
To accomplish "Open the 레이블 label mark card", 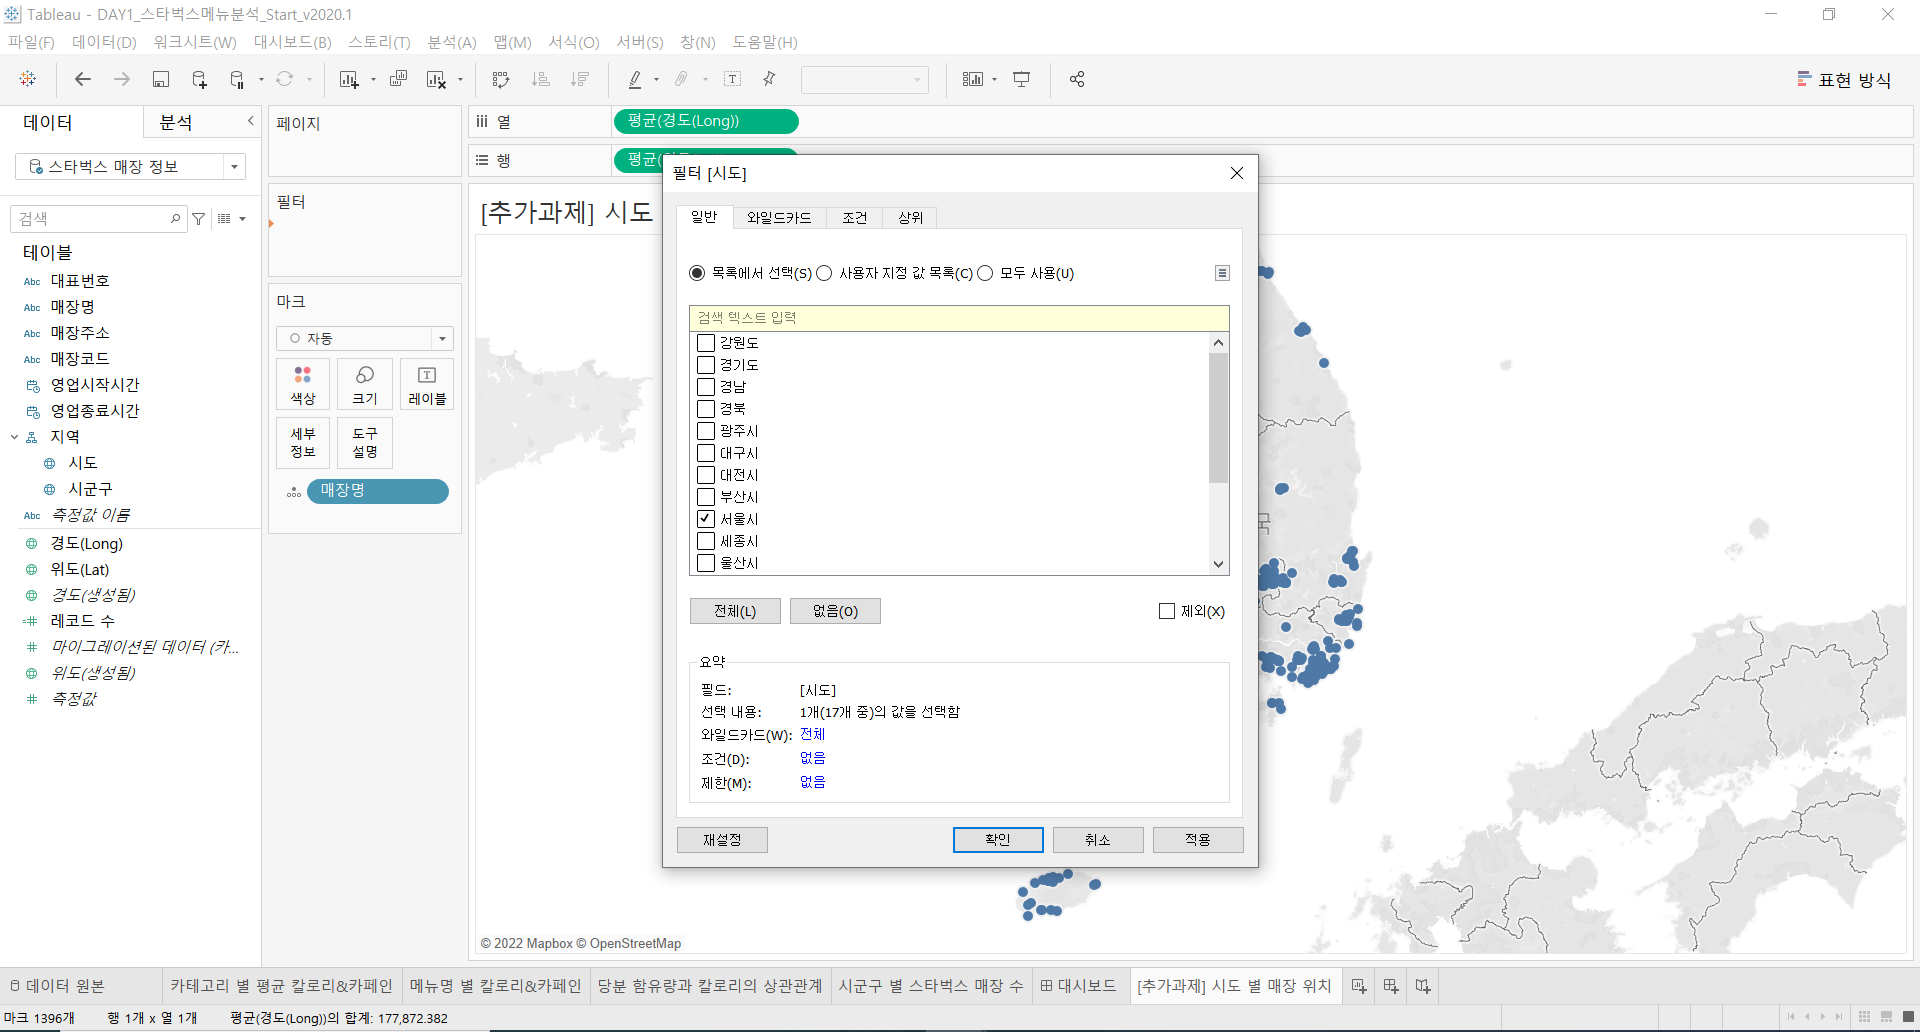I will click(427, 384).
